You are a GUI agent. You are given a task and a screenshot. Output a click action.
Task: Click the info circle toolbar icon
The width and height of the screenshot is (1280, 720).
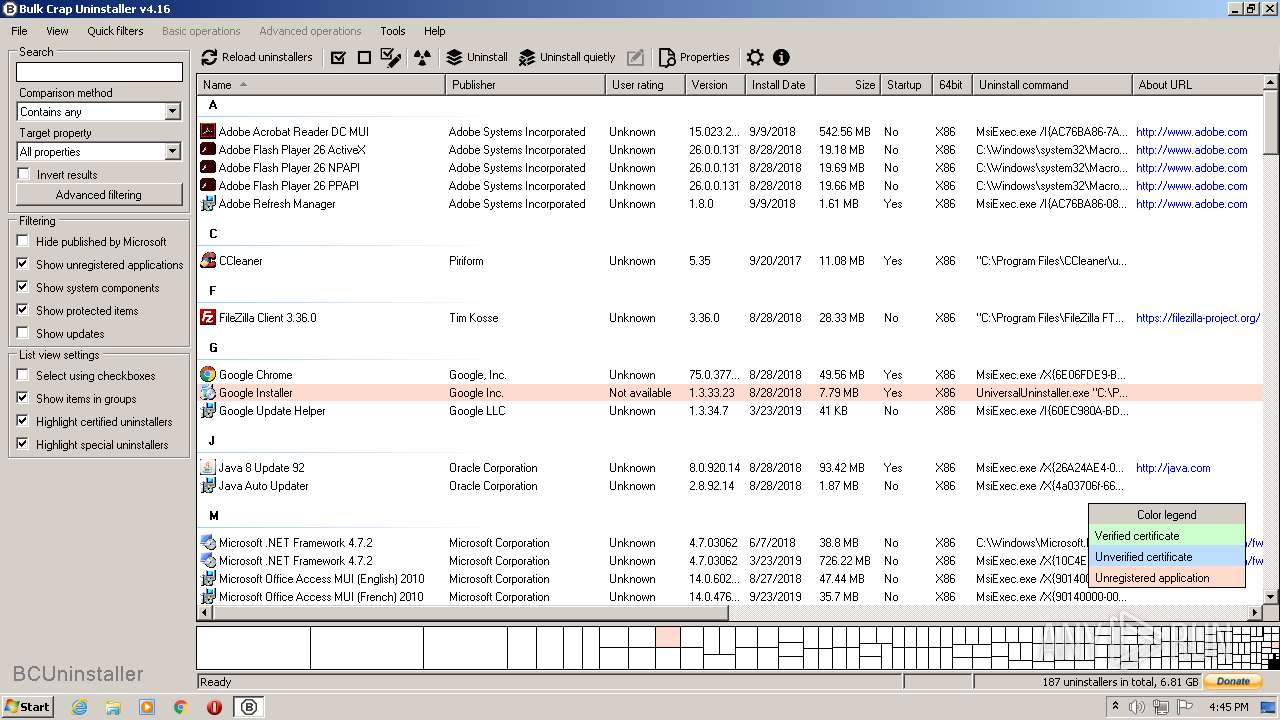pyautogui.click(x=781, y=57)
